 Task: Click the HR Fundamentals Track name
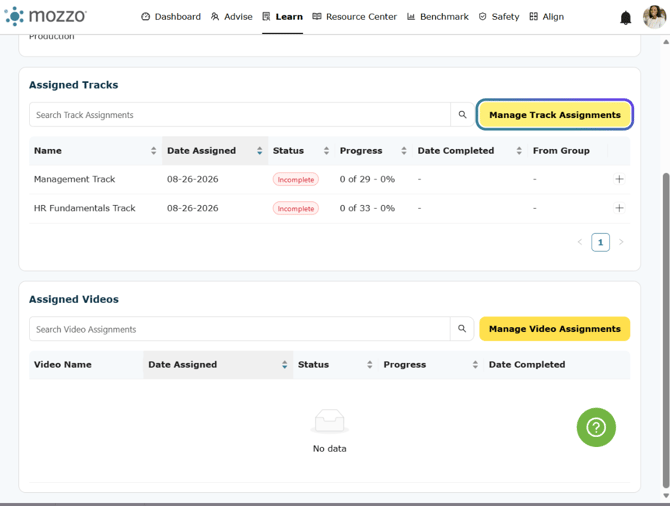point(85,208)
